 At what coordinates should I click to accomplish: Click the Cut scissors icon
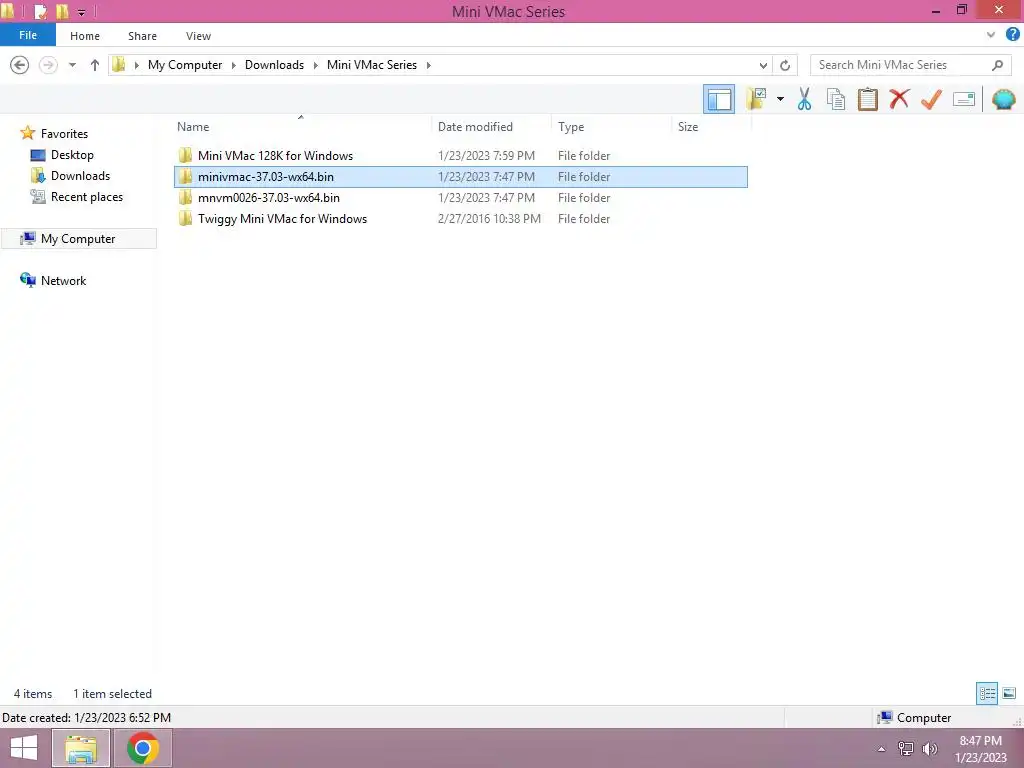805,99
